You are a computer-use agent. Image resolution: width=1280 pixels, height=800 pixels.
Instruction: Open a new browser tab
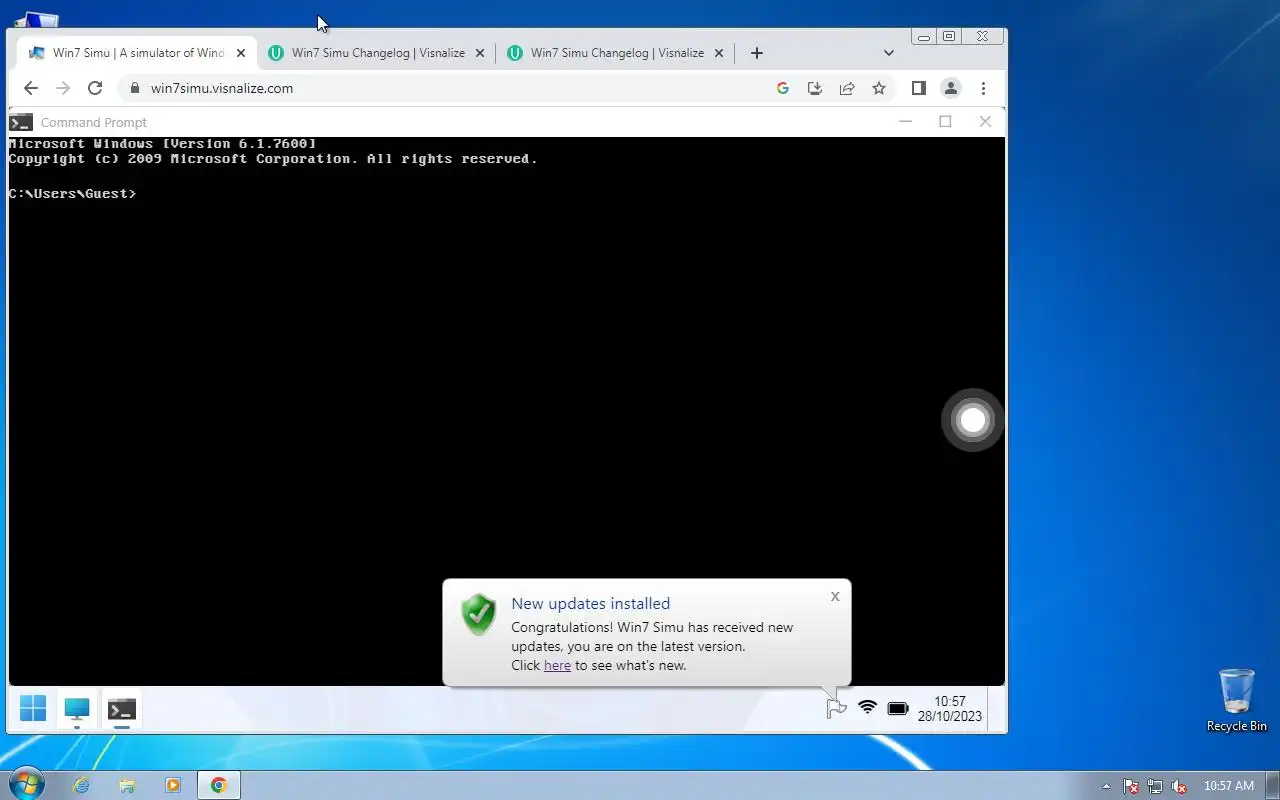(x=757, y=53)
